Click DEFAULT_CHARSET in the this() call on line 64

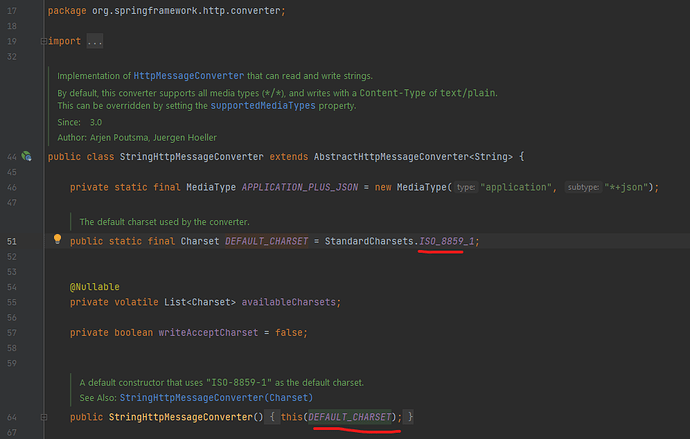[x=350, y=417]
